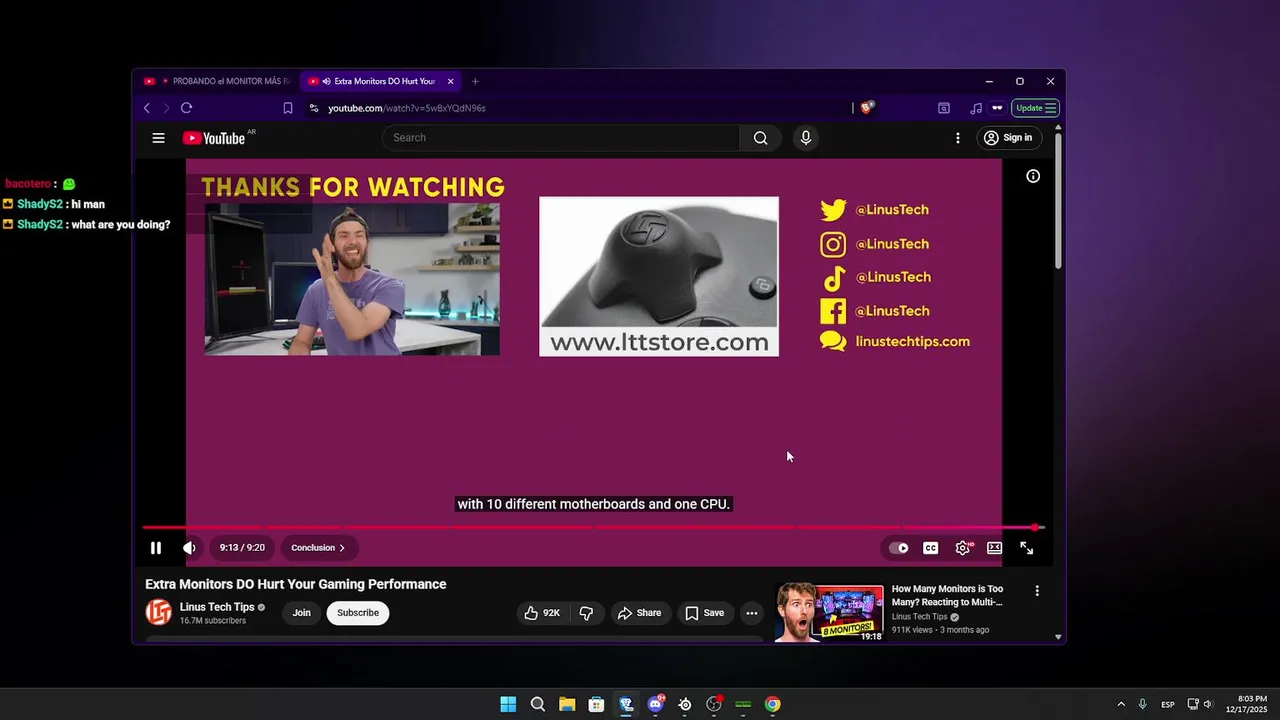Mute the video volume speaker icon

tap(189, 548)
